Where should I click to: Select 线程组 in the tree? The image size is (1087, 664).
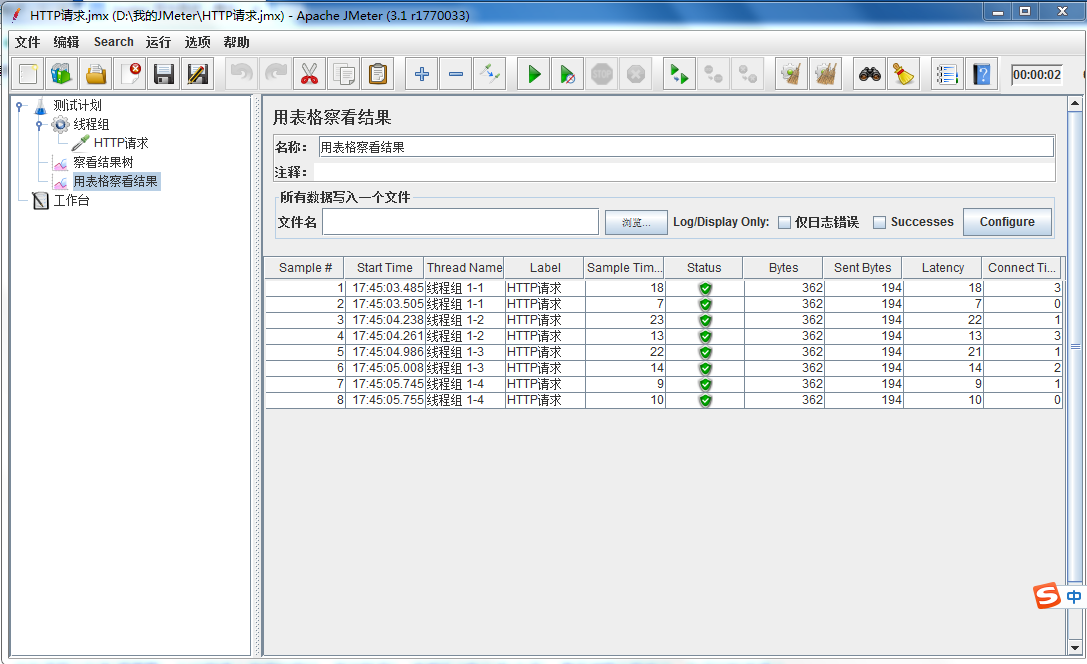[x=91, y=124]
